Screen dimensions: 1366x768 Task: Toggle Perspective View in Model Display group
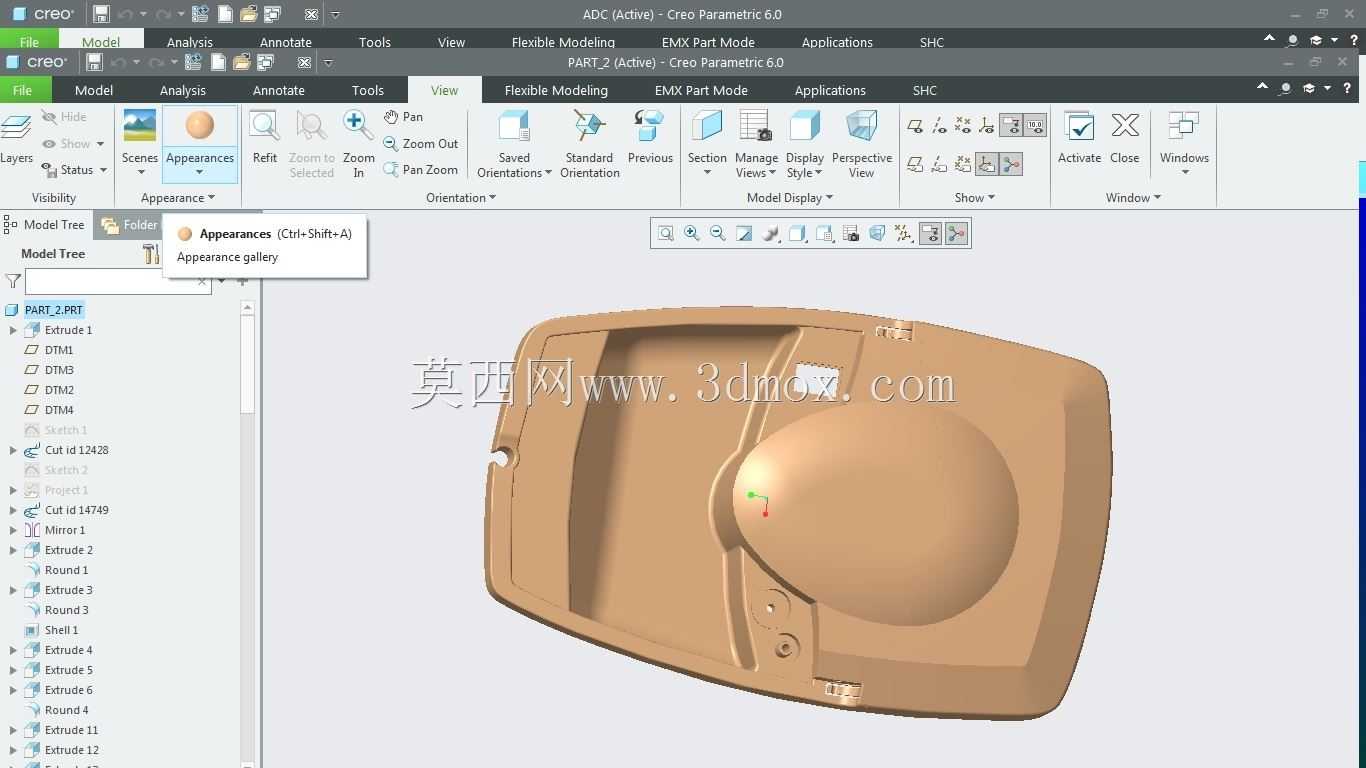point(861,144)
